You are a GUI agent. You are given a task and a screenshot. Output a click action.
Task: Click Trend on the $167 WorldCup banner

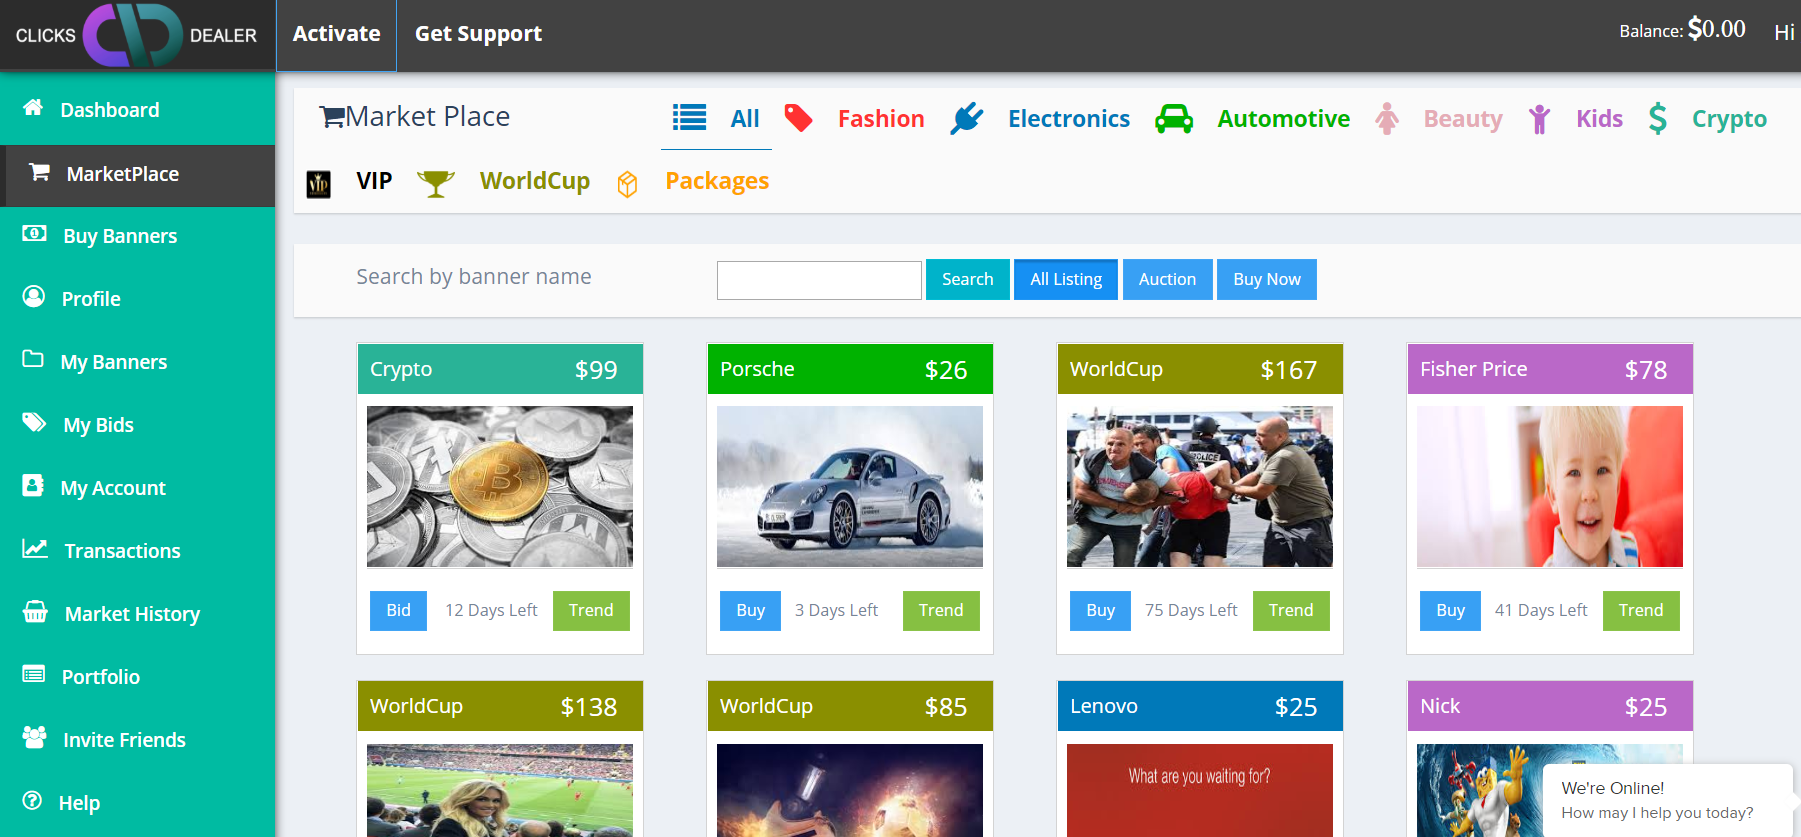click(1291, 611)
